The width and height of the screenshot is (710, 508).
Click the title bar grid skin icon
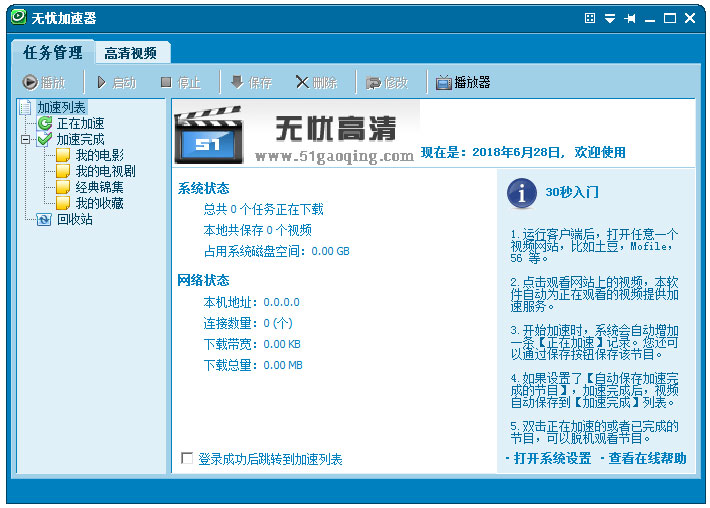590,18
